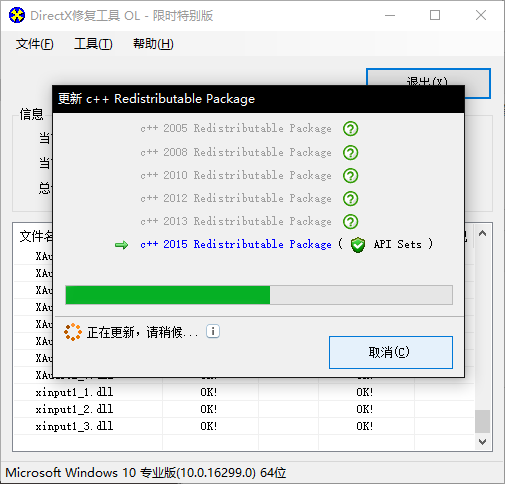Open the 帮助(H) menu
The image size is (505, 484).
pyautogui.click(x=153, y=44)
